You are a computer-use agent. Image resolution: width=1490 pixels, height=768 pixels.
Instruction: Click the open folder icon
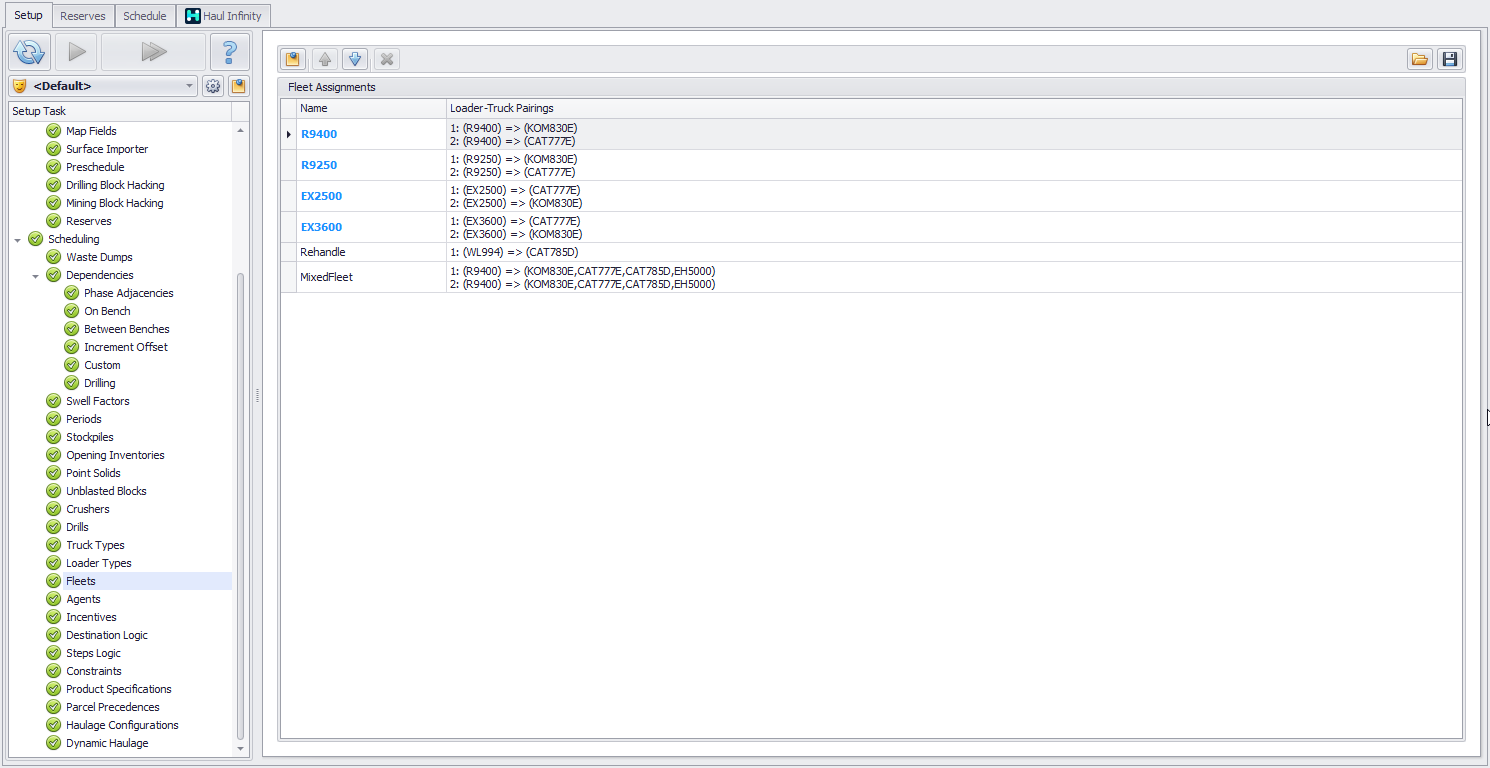click(1419, 59)
